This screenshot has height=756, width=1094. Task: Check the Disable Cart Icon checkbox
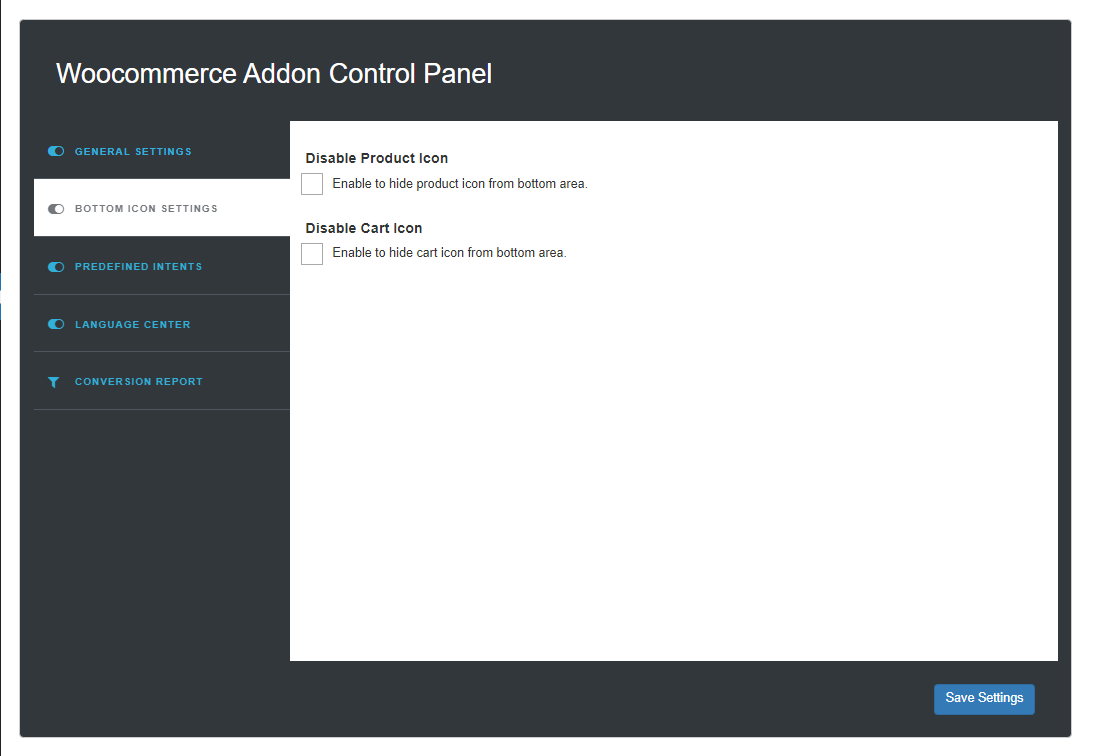click(312, 254)
